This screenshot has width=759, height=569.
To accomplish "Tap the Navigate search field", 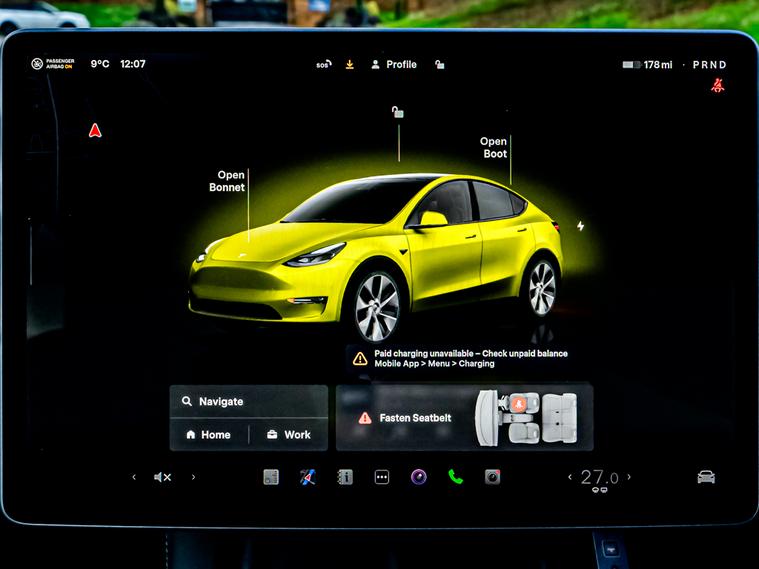I will click(x=248, y=401).
